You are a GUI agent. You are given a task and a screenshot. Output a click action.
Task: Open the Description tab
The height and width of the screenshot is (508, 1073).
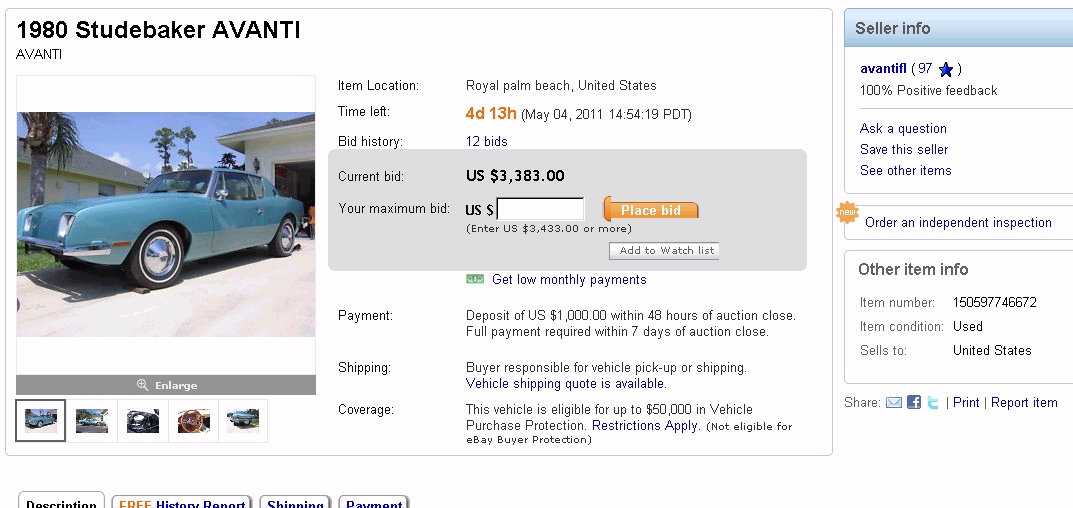(61, 502)
